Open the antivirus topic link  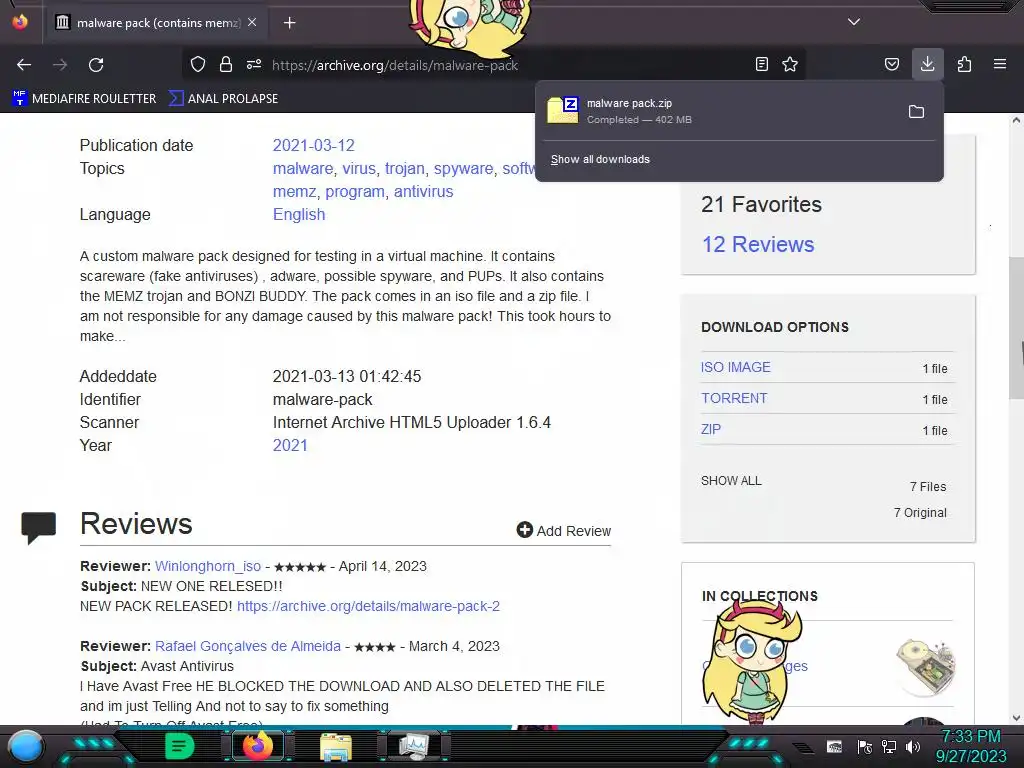(423, 191)
